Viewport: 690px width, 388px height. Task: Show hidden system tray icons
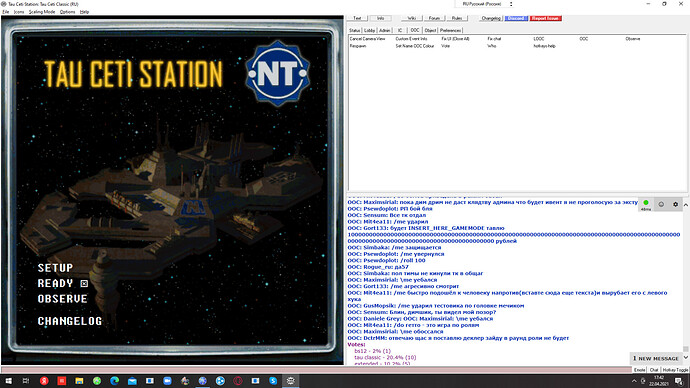634,381
